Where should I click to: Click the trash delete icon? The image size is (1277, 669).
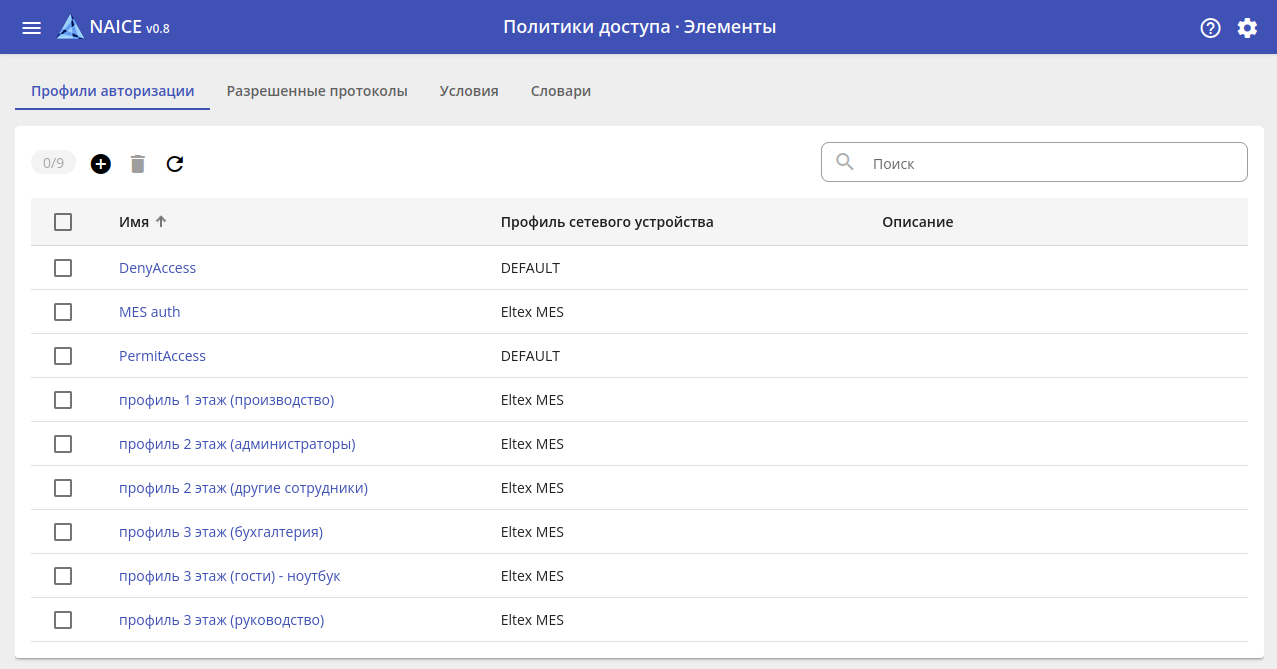(138, 164)
